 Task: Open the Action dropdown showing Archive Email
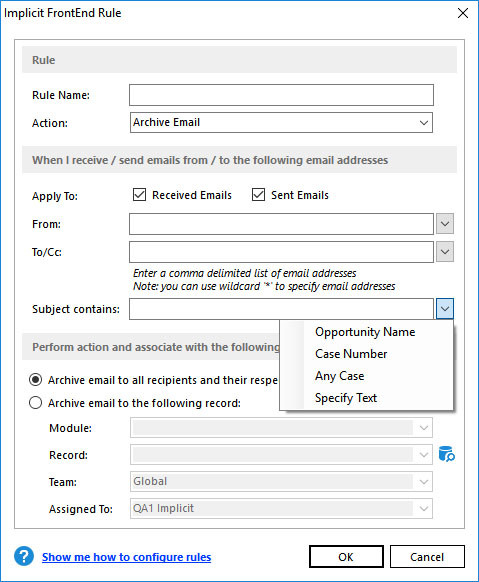(x=281, y=122)
